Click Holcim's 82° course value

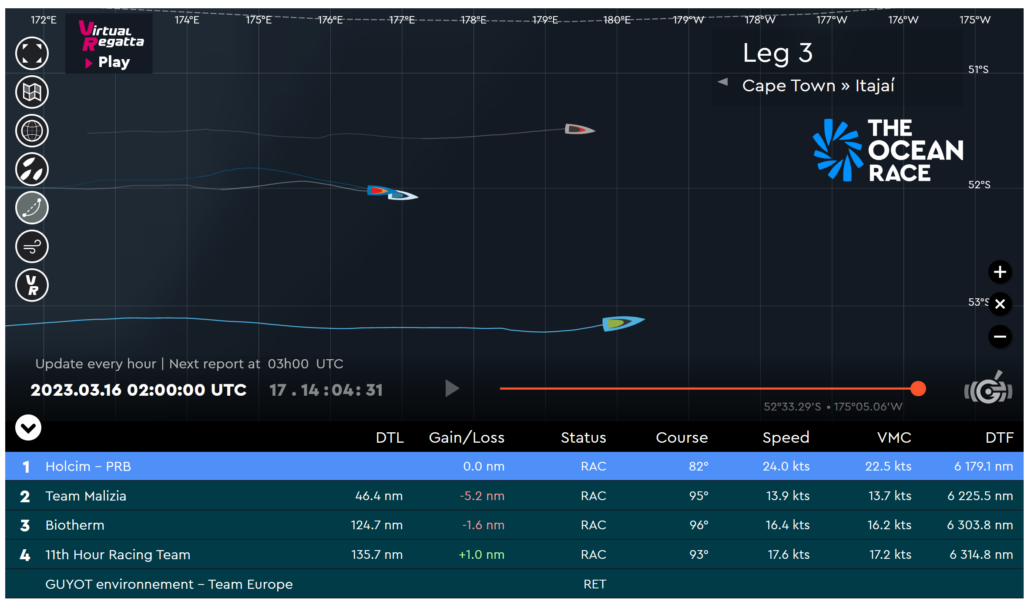pos(698,466)
